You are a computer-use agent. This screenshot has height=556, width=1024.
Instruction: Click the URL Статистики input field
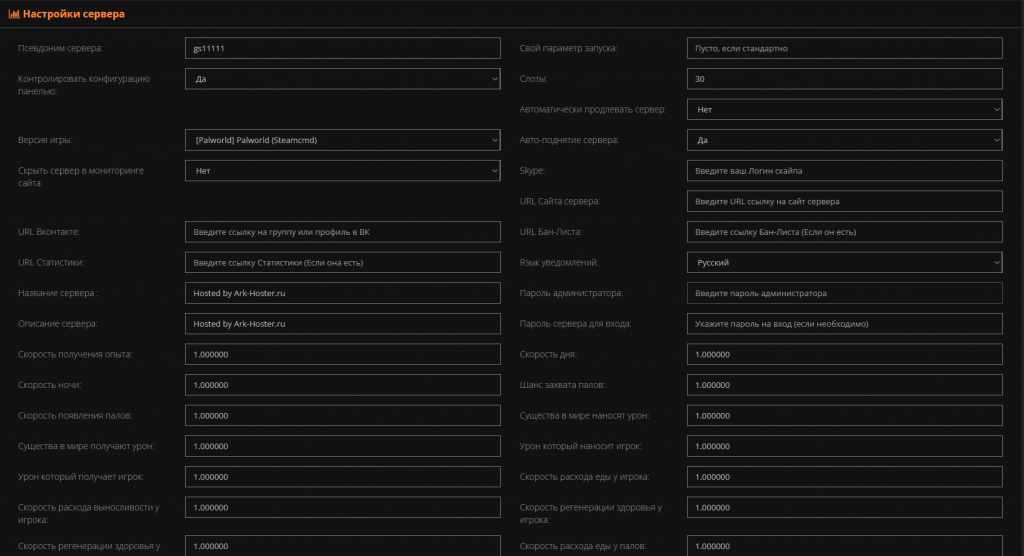pos(343,262)
